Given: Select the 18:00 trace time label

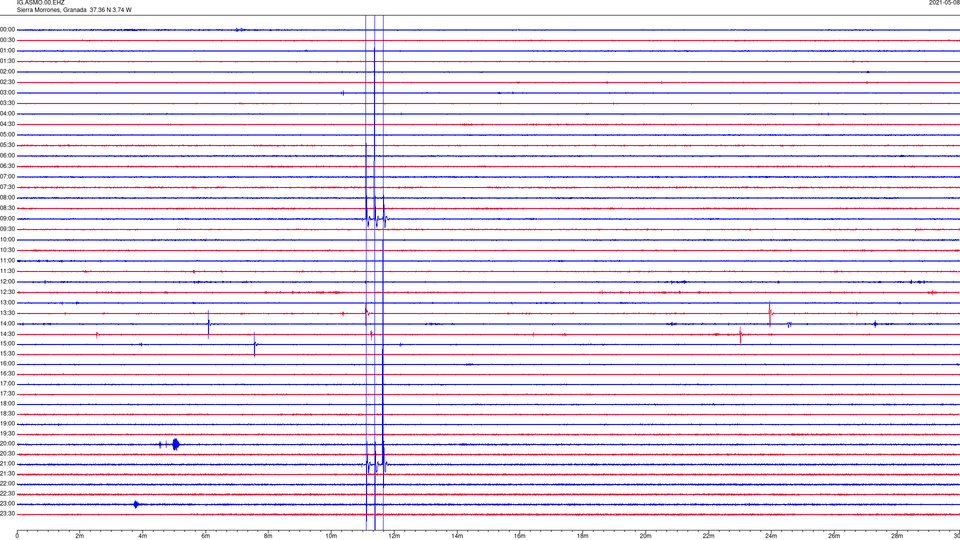Looking at the screenshot, I should tap(7, 404).
